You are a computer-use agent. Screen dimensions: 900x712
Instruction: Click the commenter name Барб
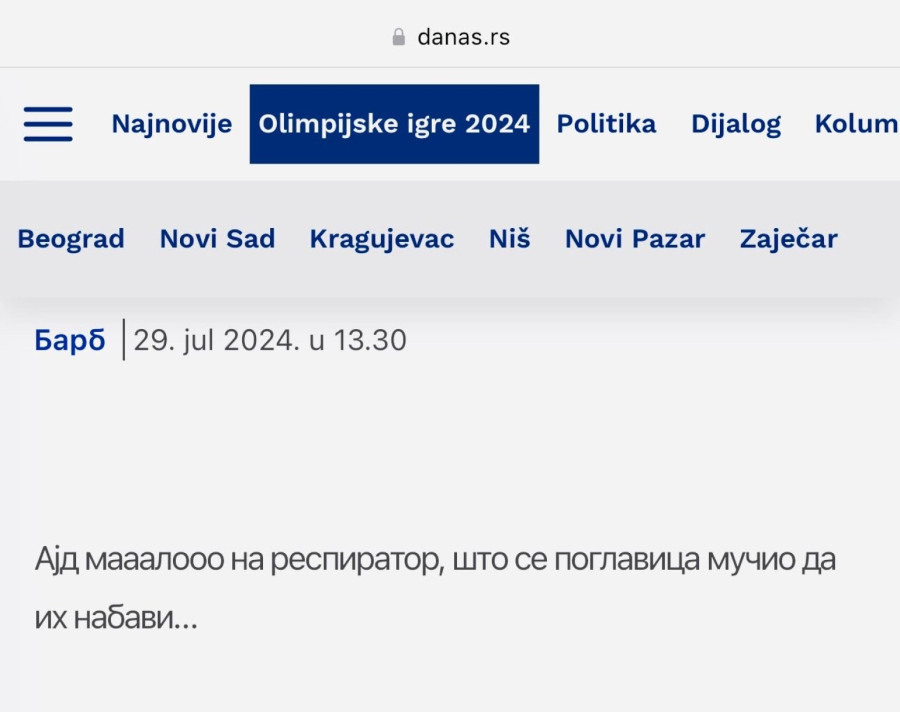68,340
